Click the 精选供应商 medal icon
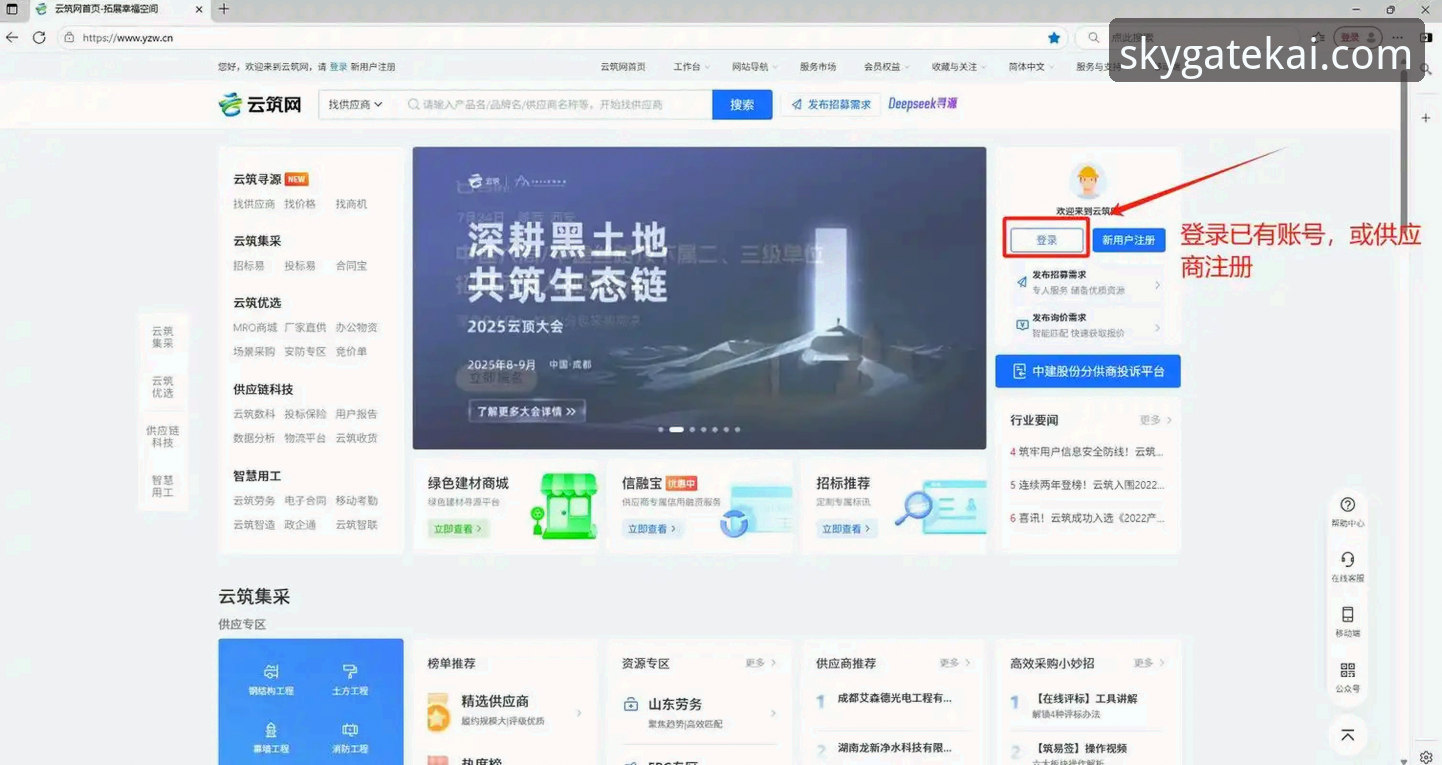This screenshot has width=1442, height=765. [x=438, y=711]
